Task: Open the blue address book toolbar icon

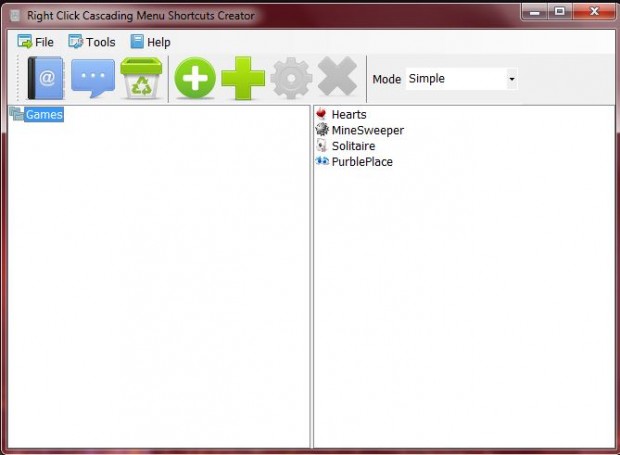Action: coord(45,78)
